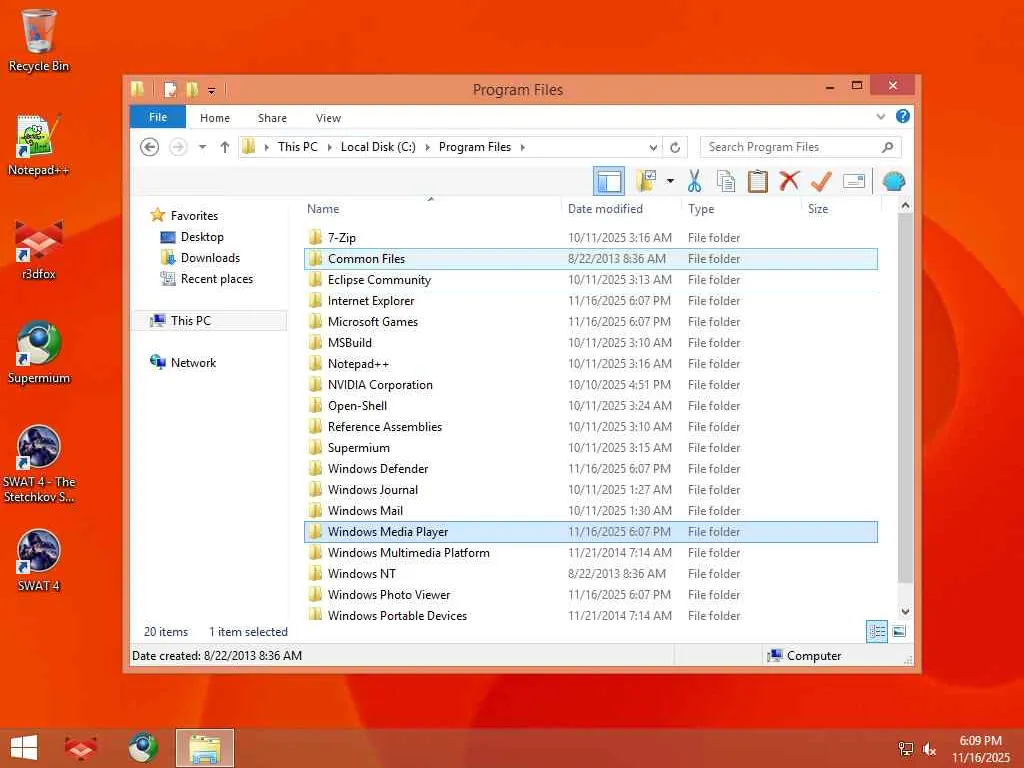Expand the arrow after This PC breadcrumb

pos(329,148)
